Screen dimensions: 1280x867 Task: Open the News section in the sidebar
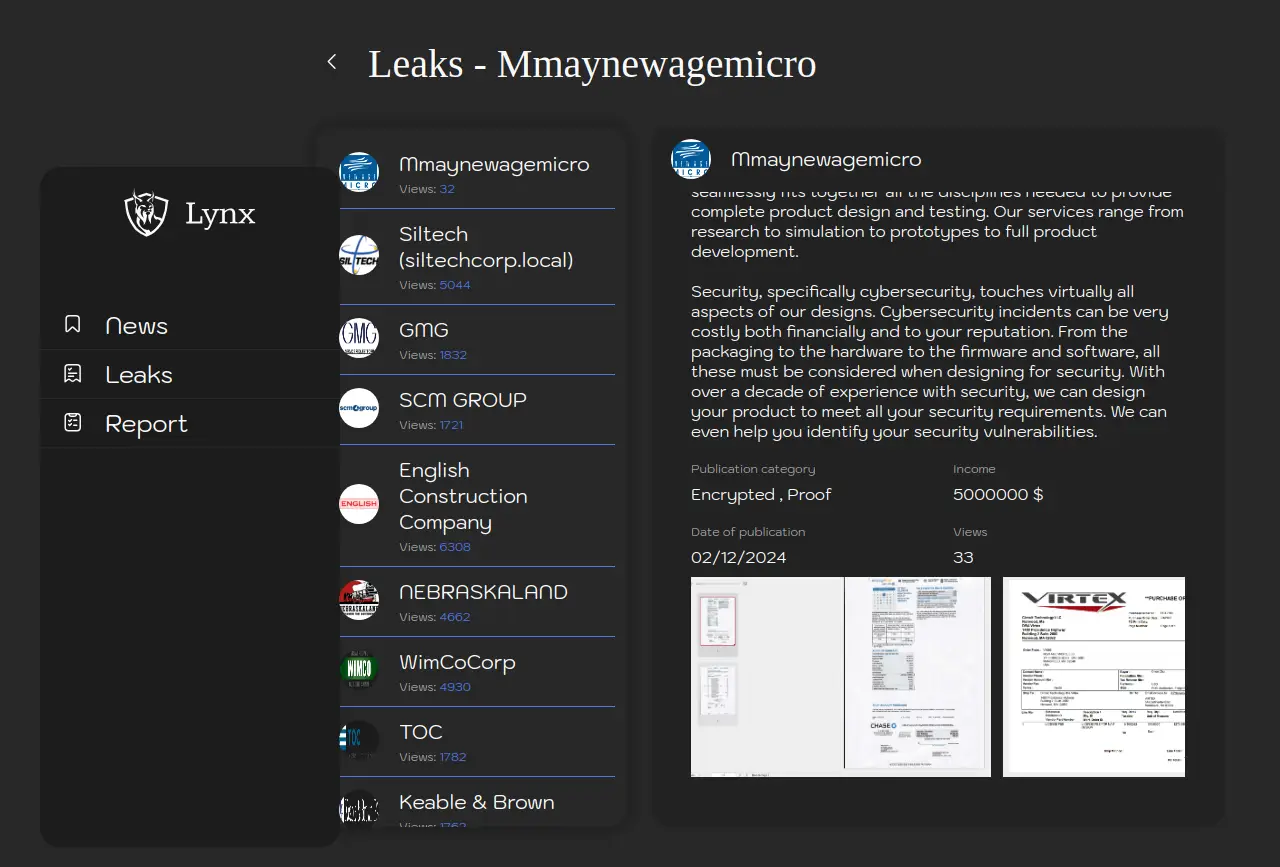coord(136,326)
